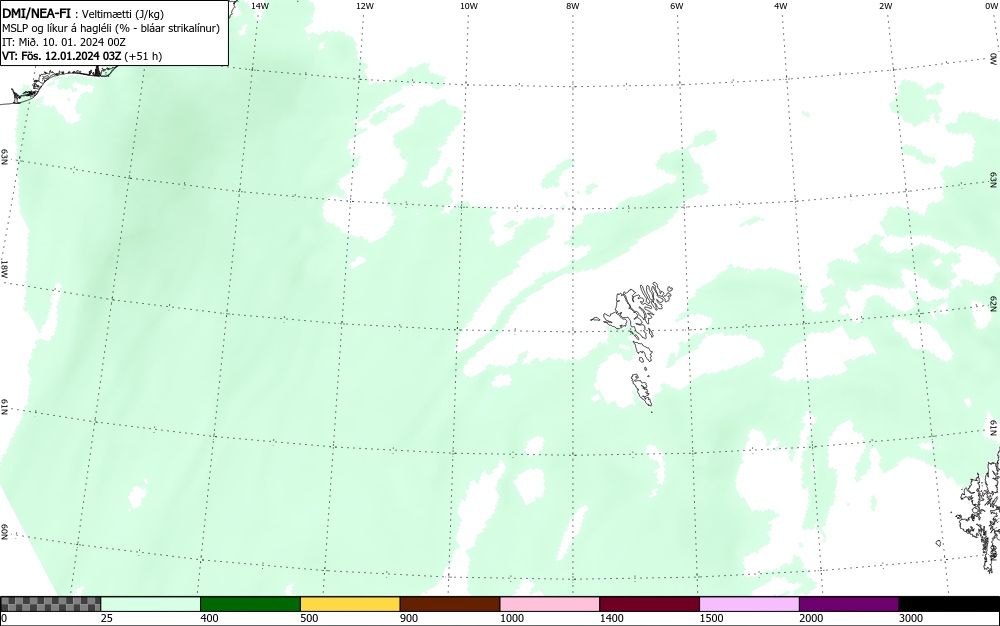This screenshot has height=626, width=1000.
Task: Click the VT: Fös. 12.01.2024 03Z line
Action: [82, 56]
